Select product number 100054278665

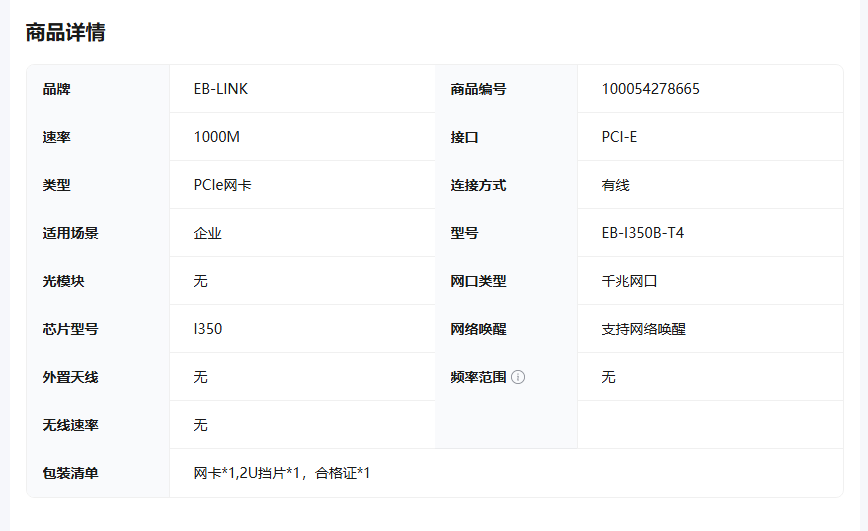point(650,89)
